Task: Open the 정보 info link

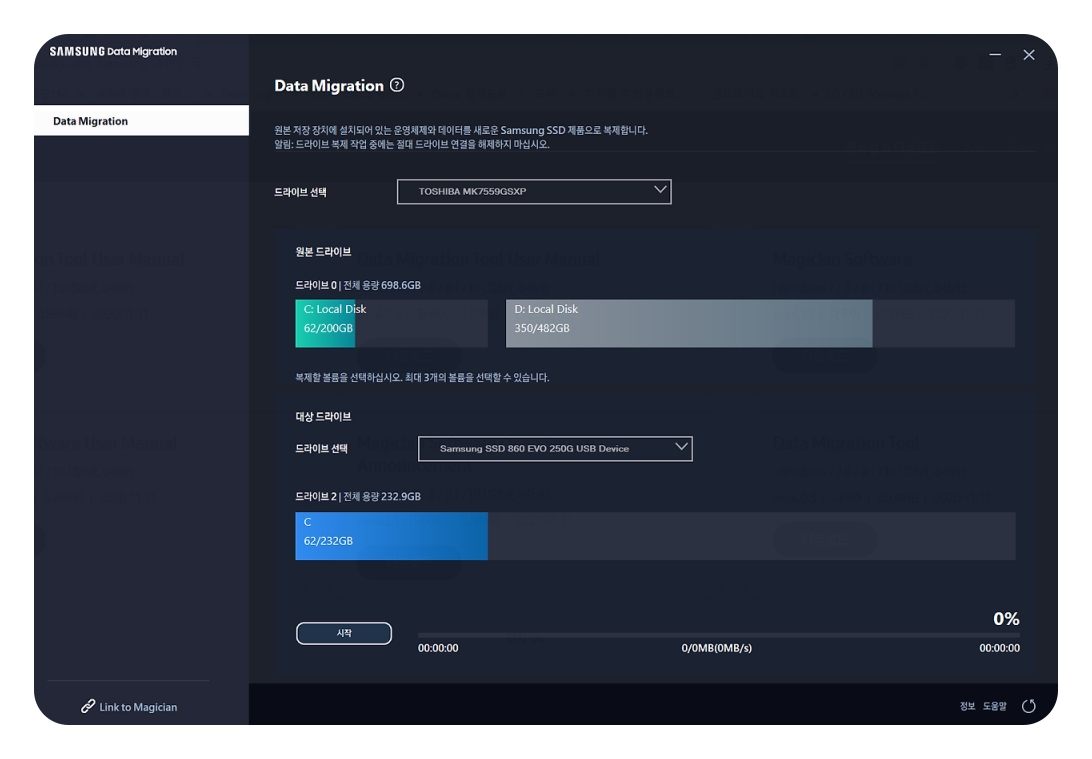Action: pos(967,706)
